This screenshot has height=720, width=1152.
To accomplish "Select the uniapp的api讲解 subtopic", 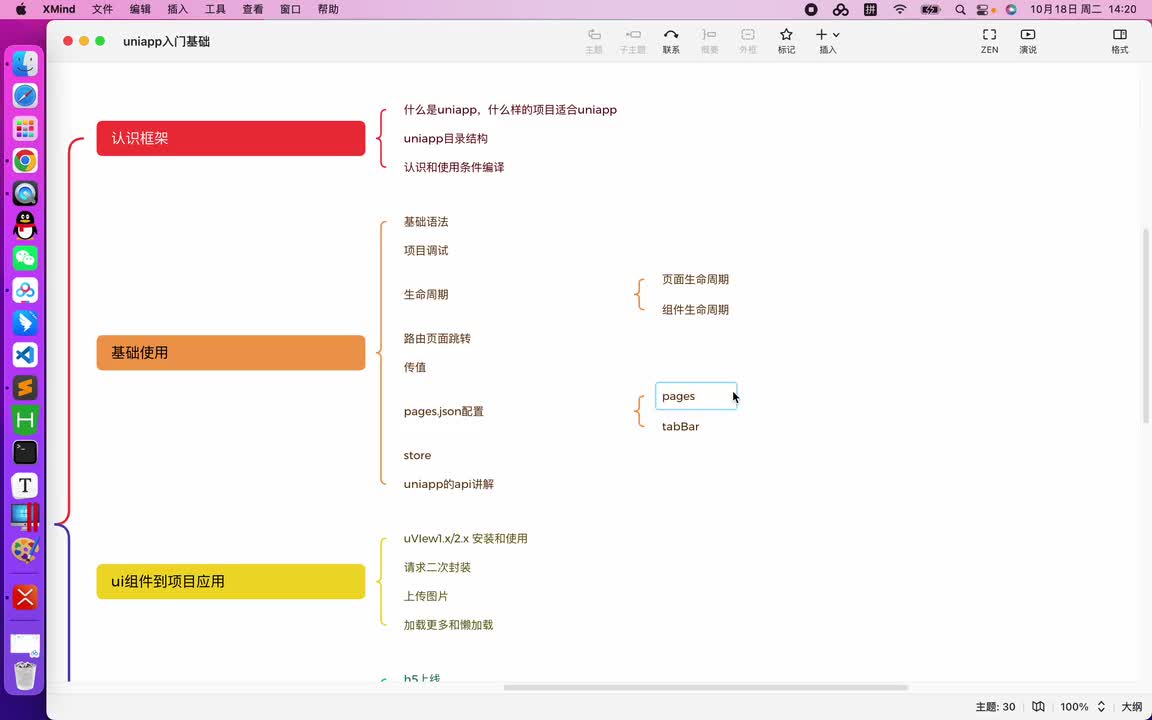I will point(449,484).
